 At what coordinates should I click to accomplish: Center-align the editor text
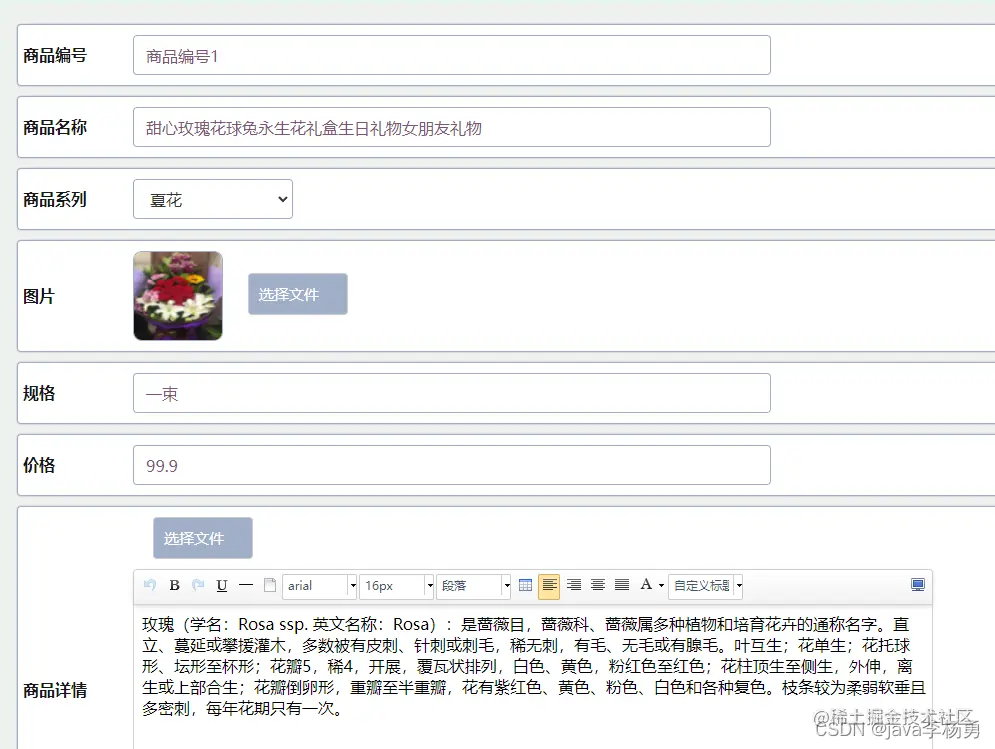pyautogui.click(x=598, y=585)
